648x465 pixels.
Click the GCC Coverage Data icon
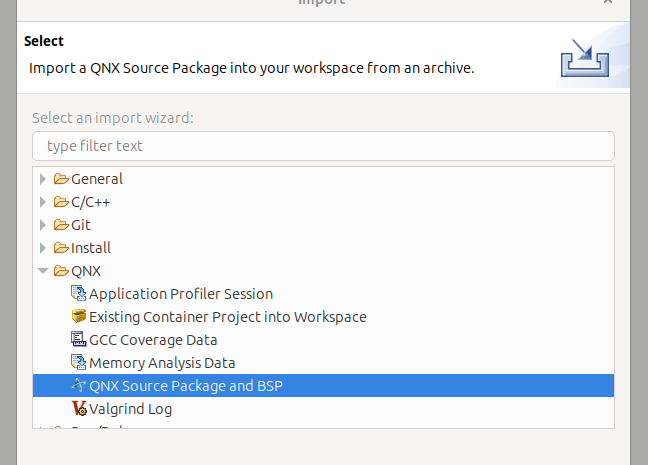(79, 339)
